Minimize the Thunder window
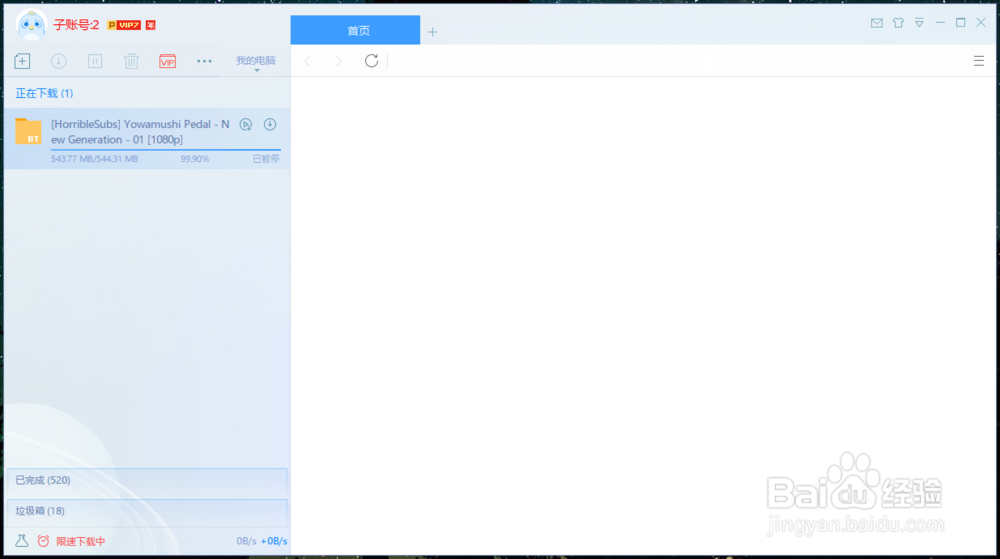This screenshot has height=559, width=1000. (940, 22)
